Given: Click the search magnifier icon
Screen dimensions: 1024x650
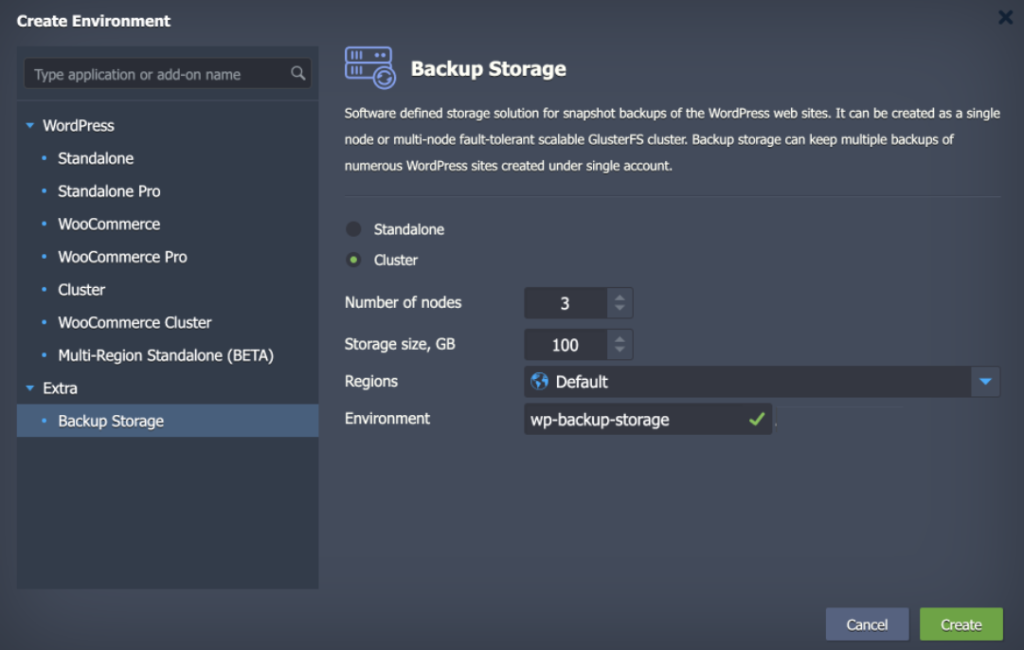Looking at the screenshot, I should point(298,73).
